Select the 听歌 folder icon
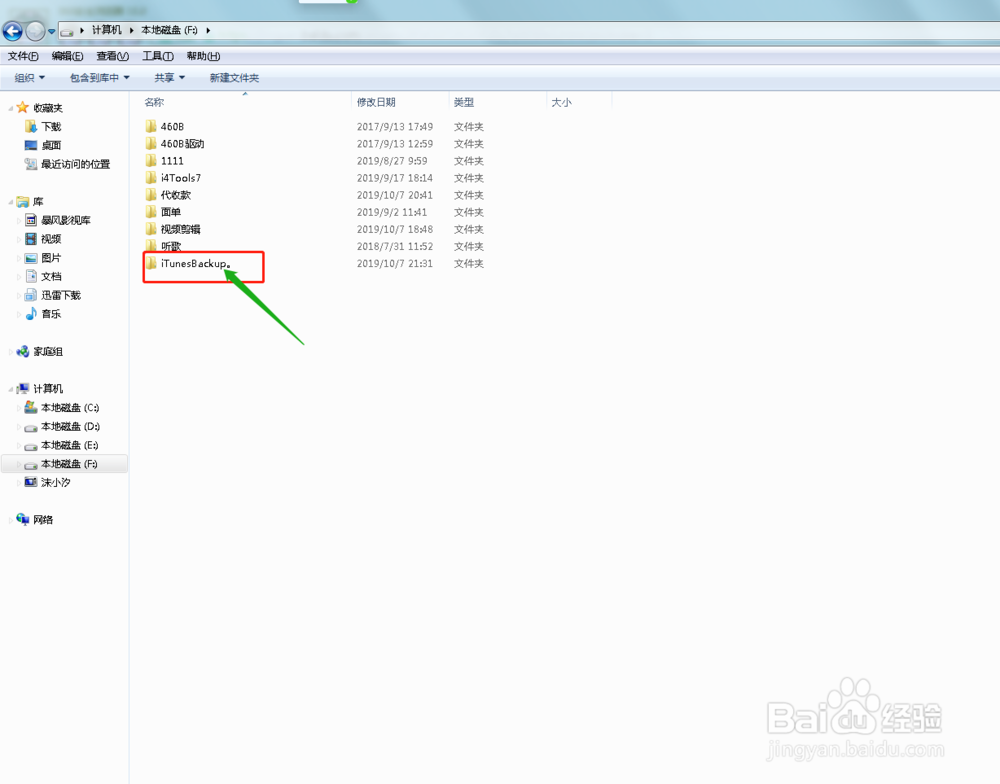The width and height of the screenshot is (1000, 784). (x=151, y=246)
